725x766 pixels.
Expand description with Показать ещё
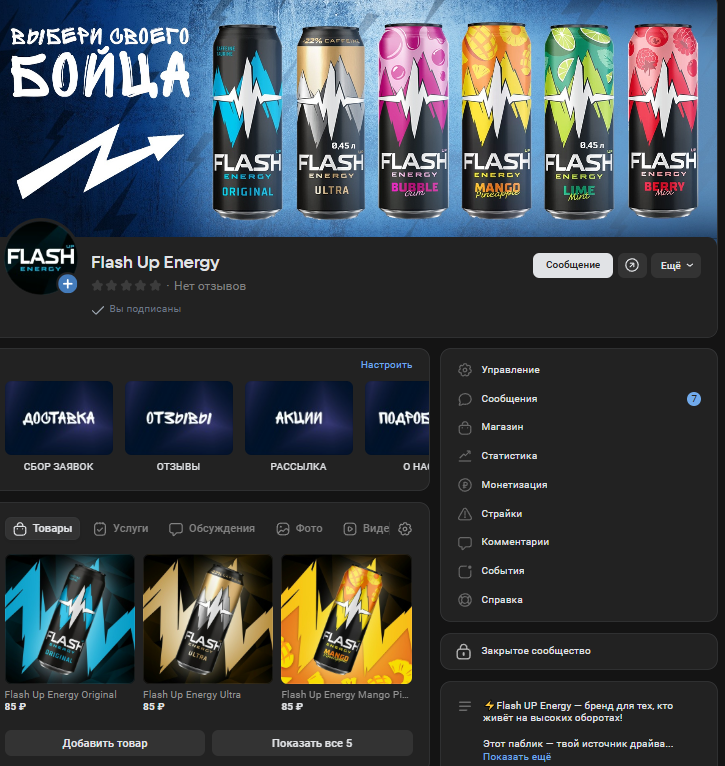coord(517,756)
